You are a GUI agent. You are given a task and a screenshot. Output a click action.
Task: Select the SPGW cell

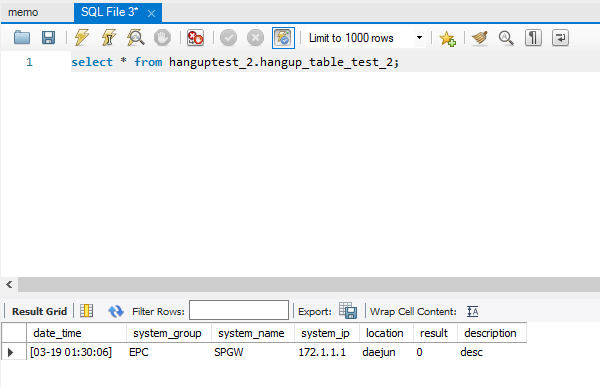point(253,352)
